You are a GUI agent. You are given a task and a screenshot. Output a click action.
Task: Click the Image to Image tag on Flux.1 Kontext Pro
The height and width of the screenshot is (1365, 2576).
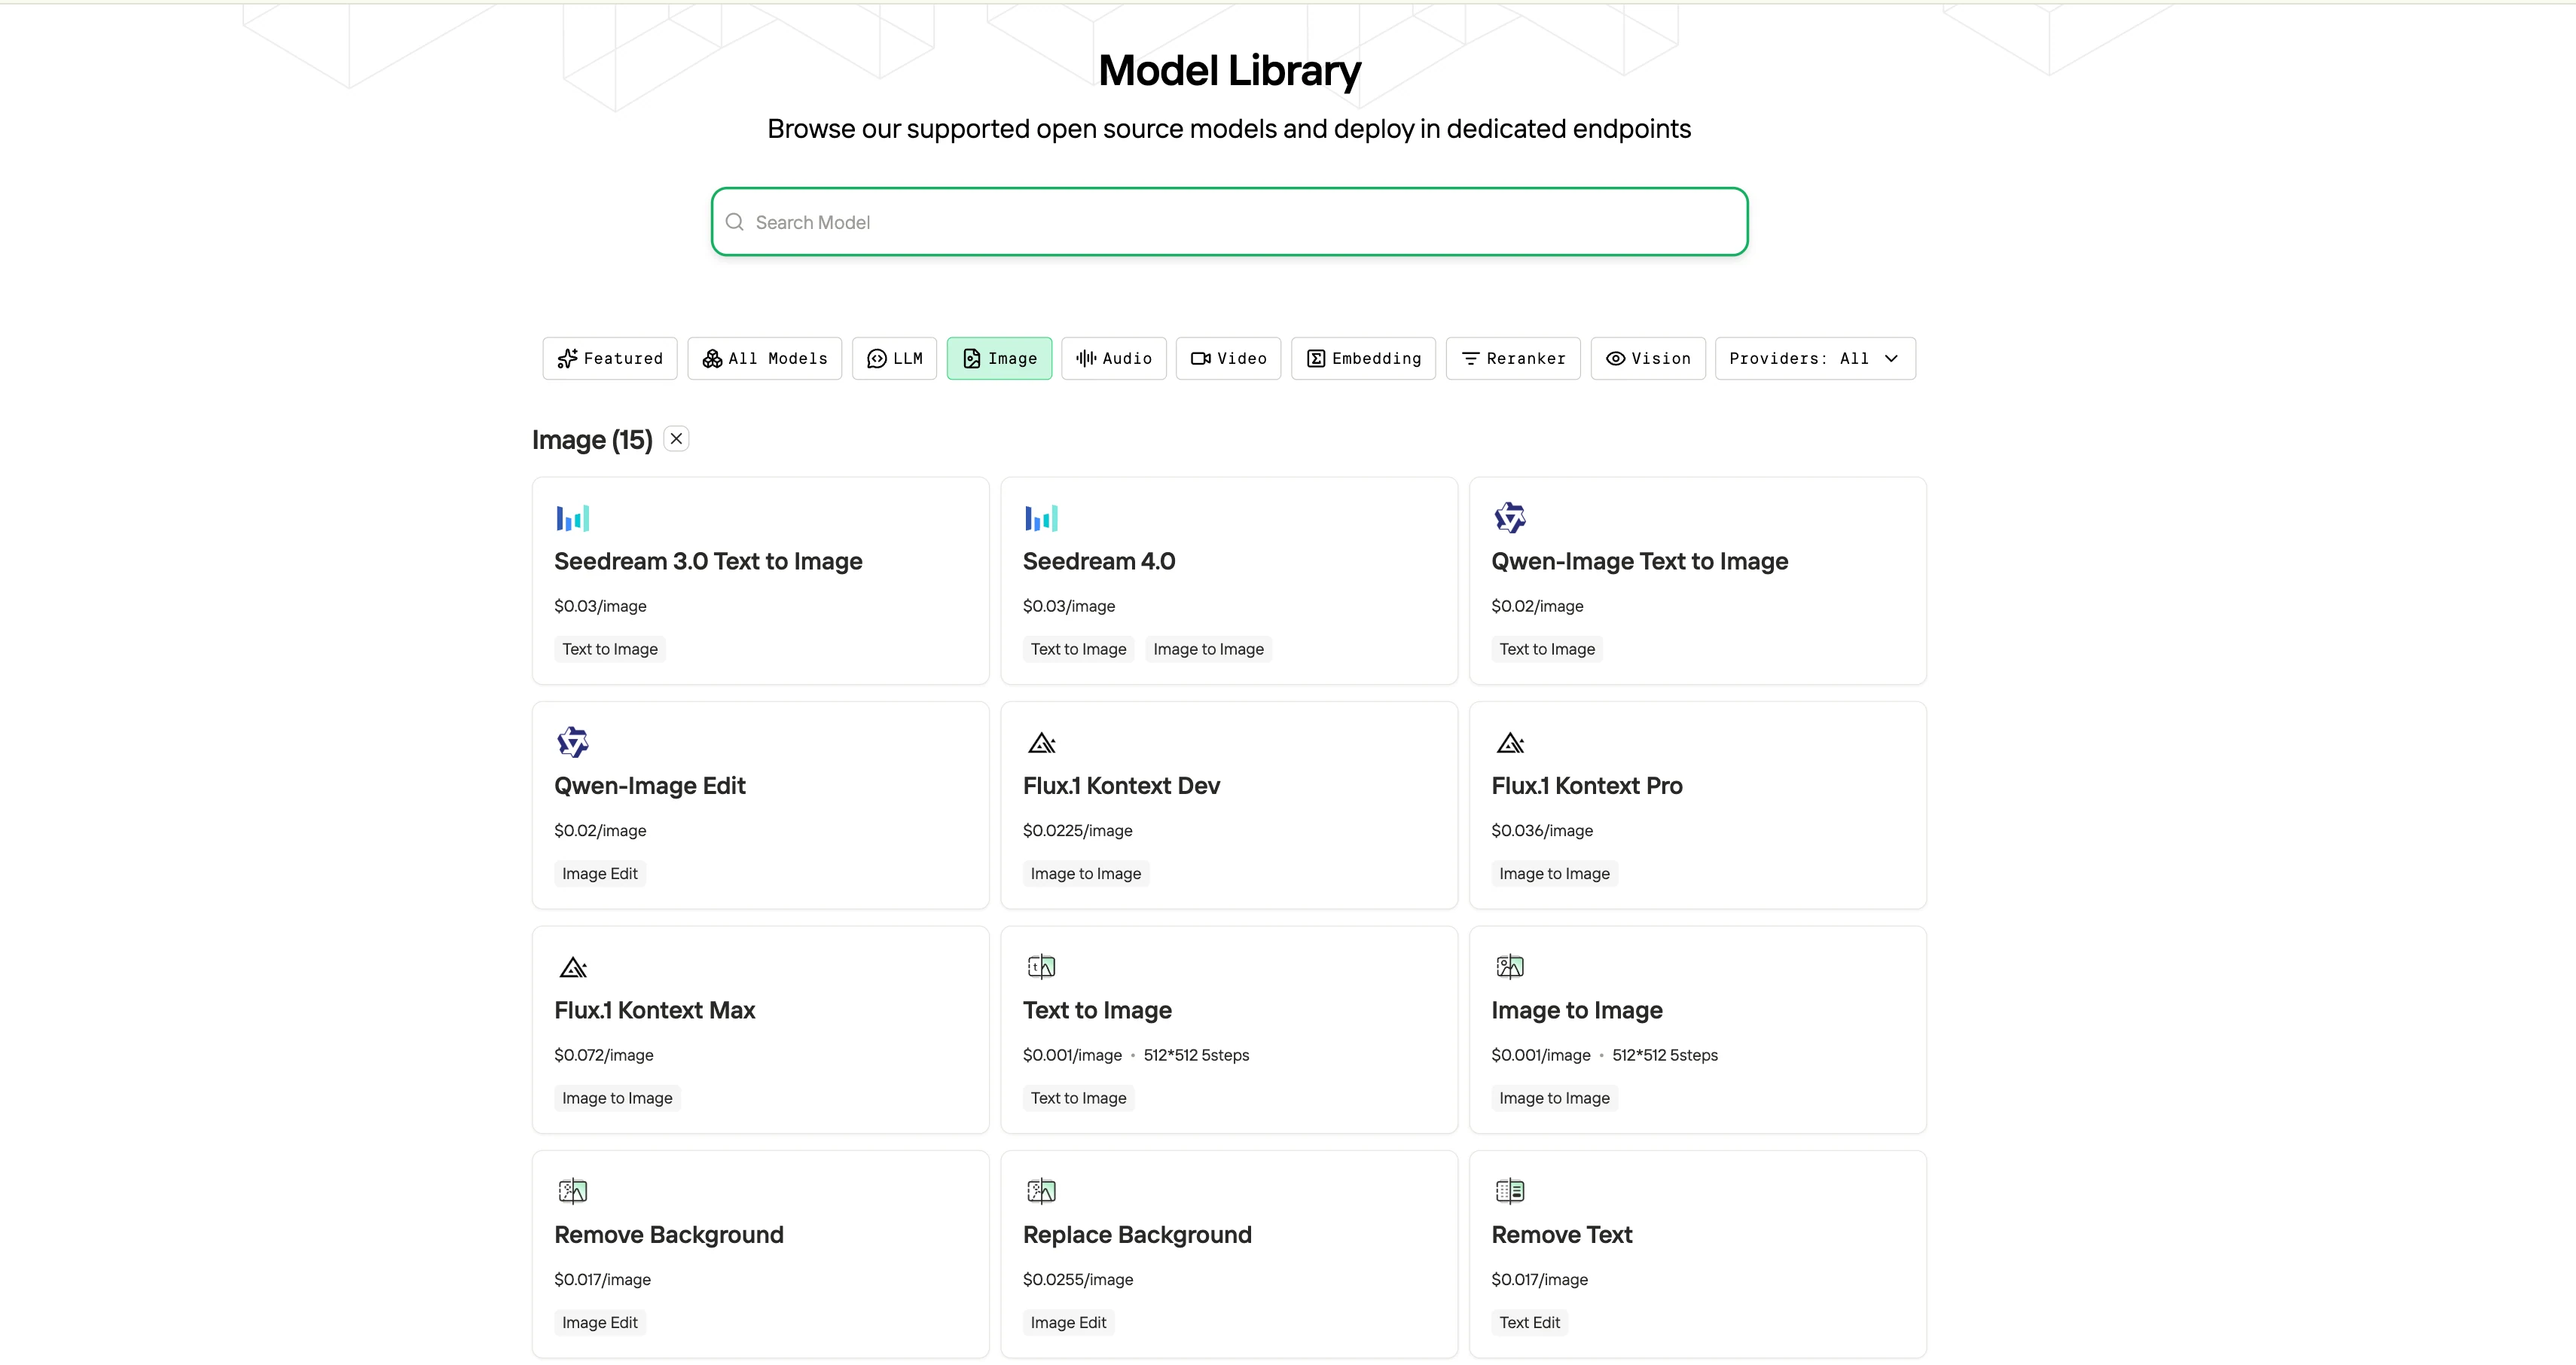click(x=1554, y=874)
